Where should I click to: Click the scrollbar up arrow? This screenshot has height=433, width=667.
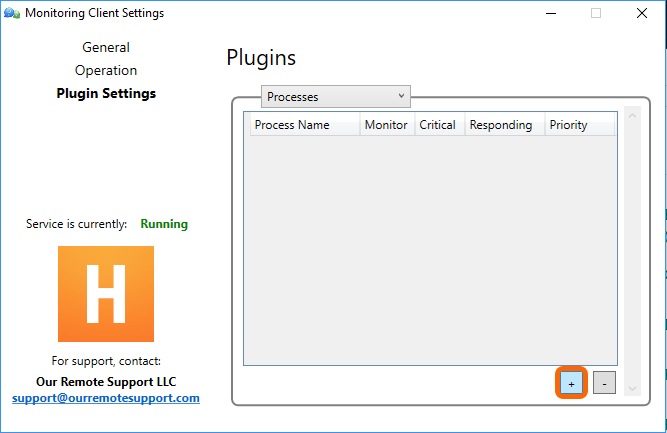coord(632,116)
